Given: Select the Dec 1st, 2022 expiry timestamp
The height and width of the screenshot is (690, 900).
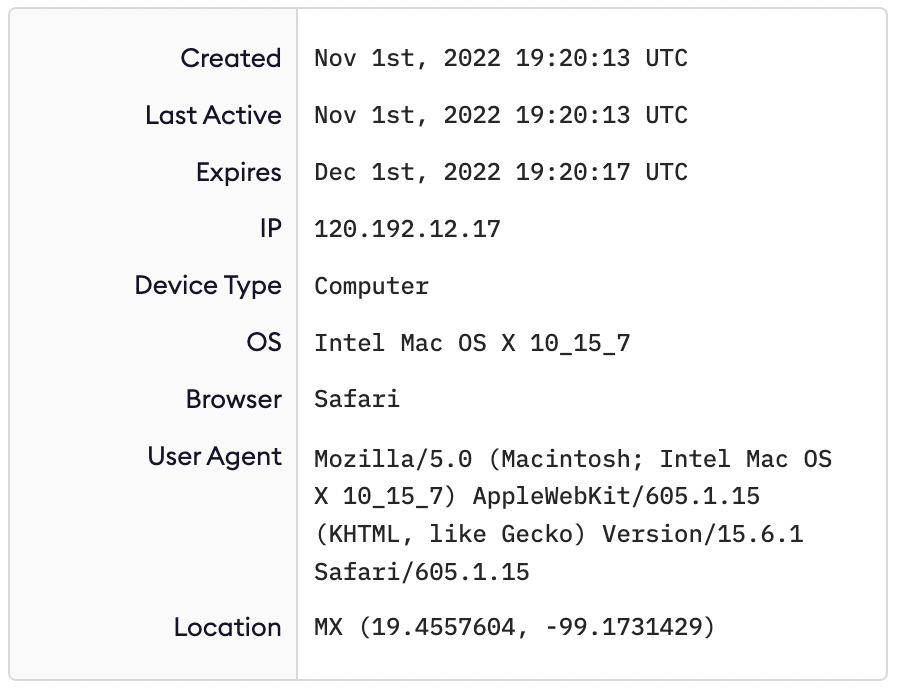Looking at the screenshot, I should [500, 172].
